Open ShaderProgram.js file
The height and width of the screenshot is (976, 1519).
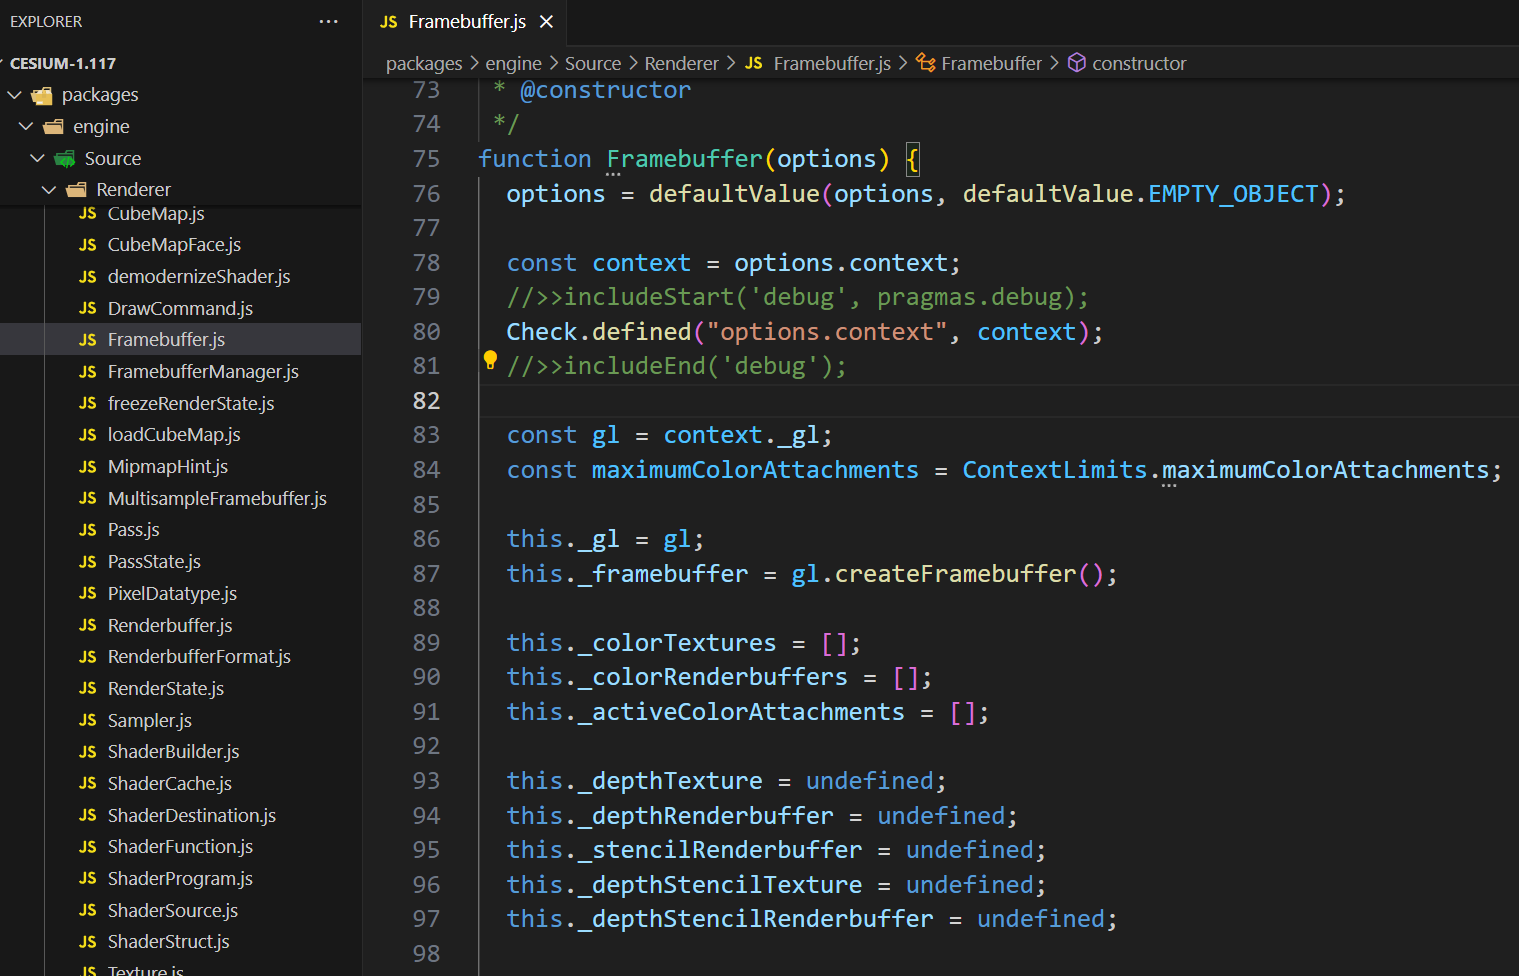pos(180,879)
